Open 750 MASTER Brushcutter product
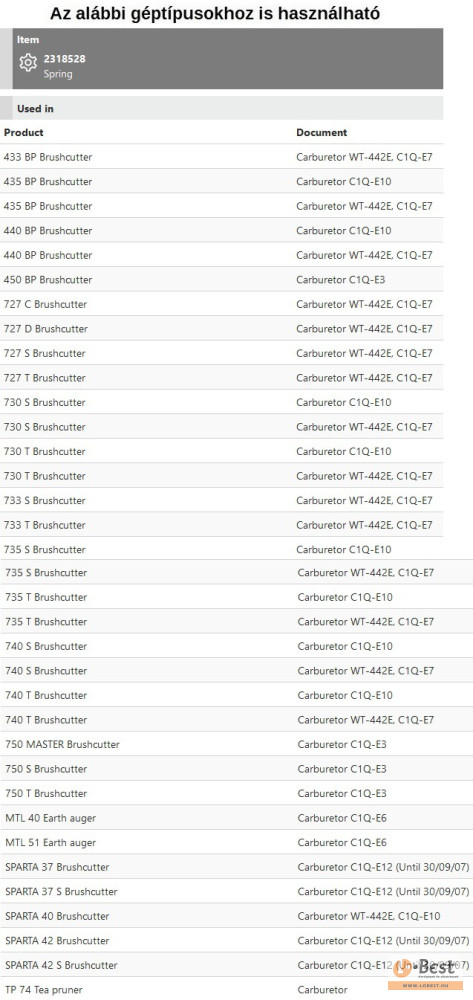 [x=62, y=744]
